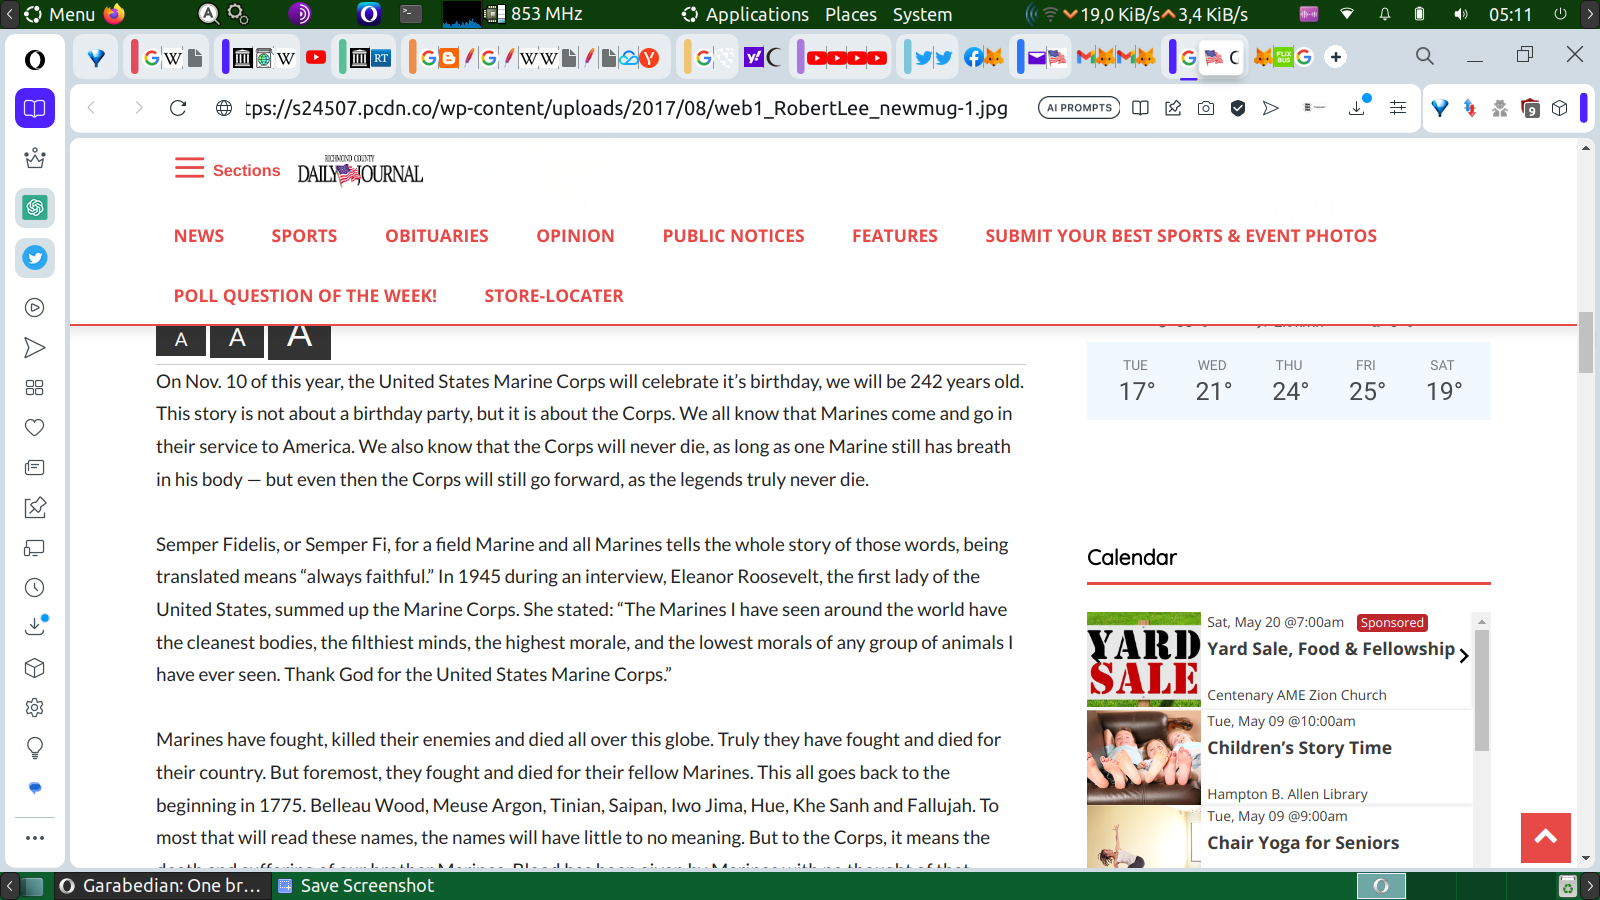Go back to the previous page

click(92, 108)
